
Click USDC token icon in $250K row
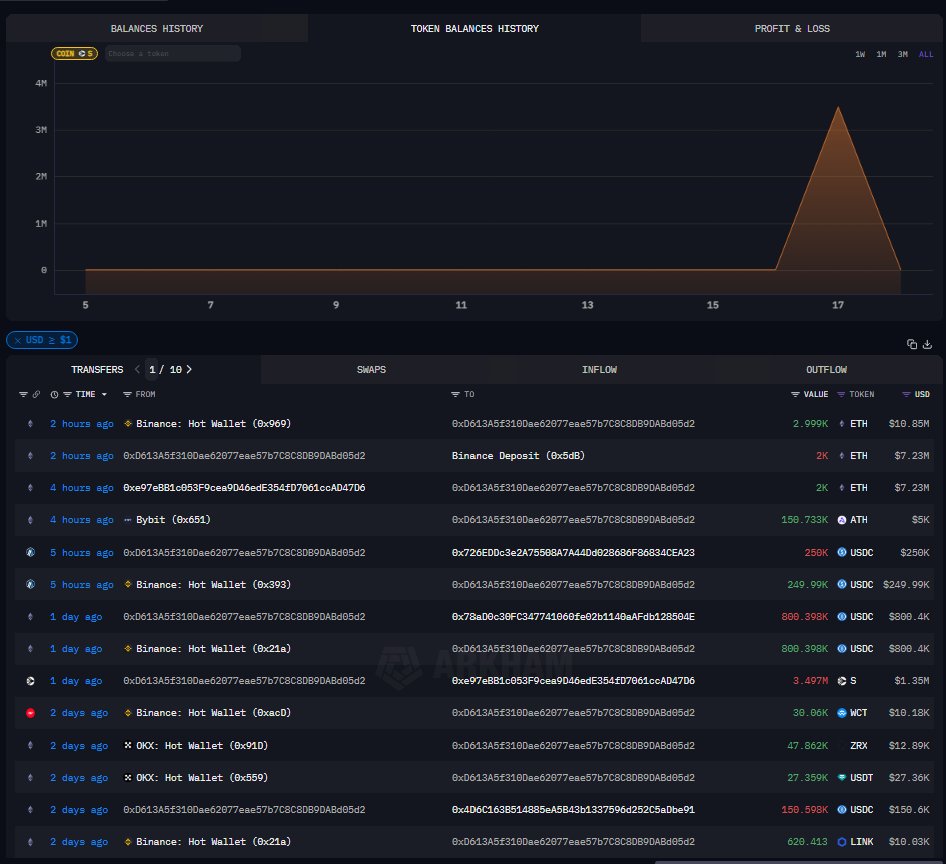(842, 552)
